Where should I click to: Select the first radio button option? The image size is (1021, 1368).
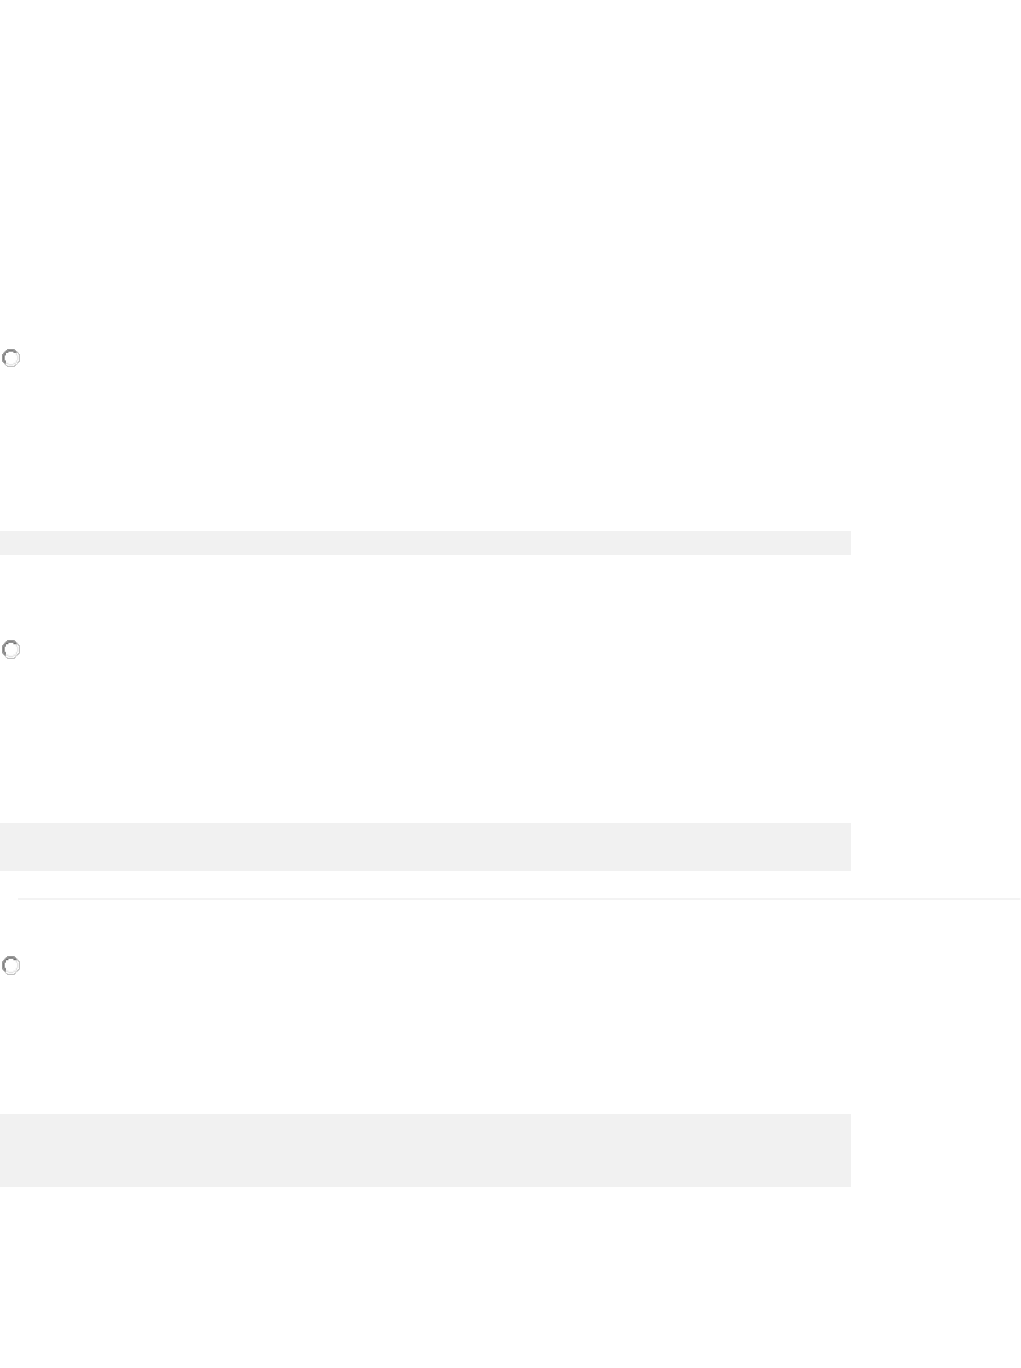pos(11,358)
